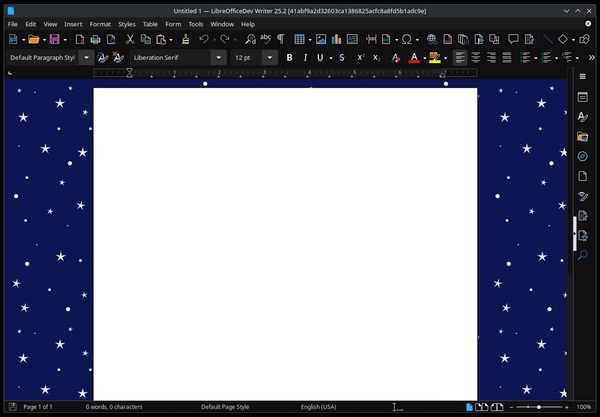Expand the Default Paragraph Style dropdown
The image size is (600, 417).
point(89,58)
